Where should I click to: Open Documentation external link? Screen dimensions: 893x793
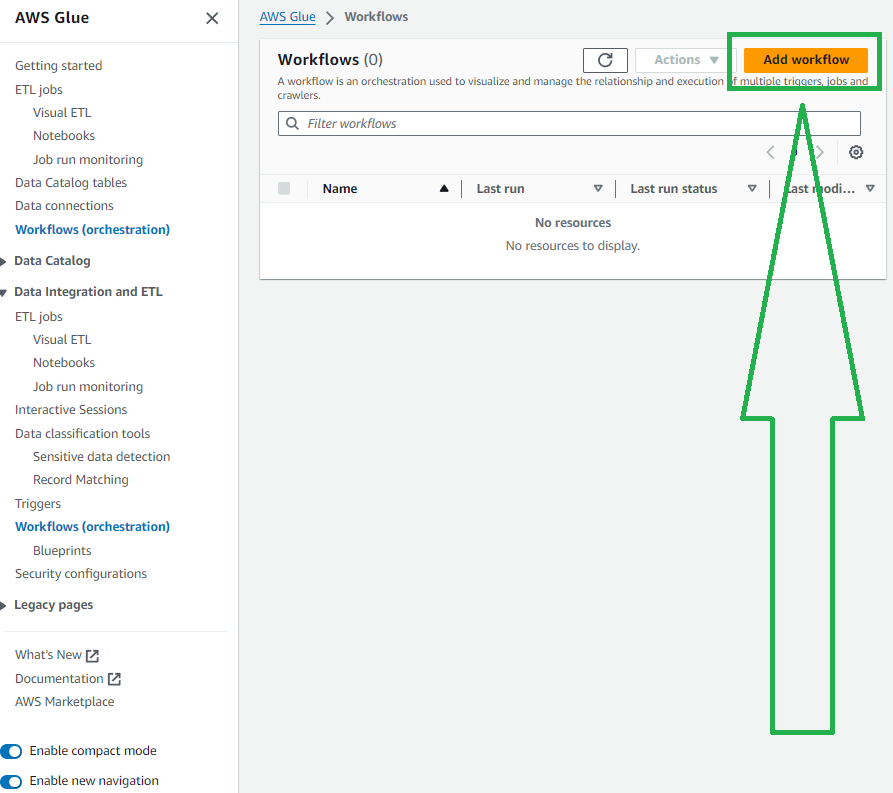pos(68,678)
